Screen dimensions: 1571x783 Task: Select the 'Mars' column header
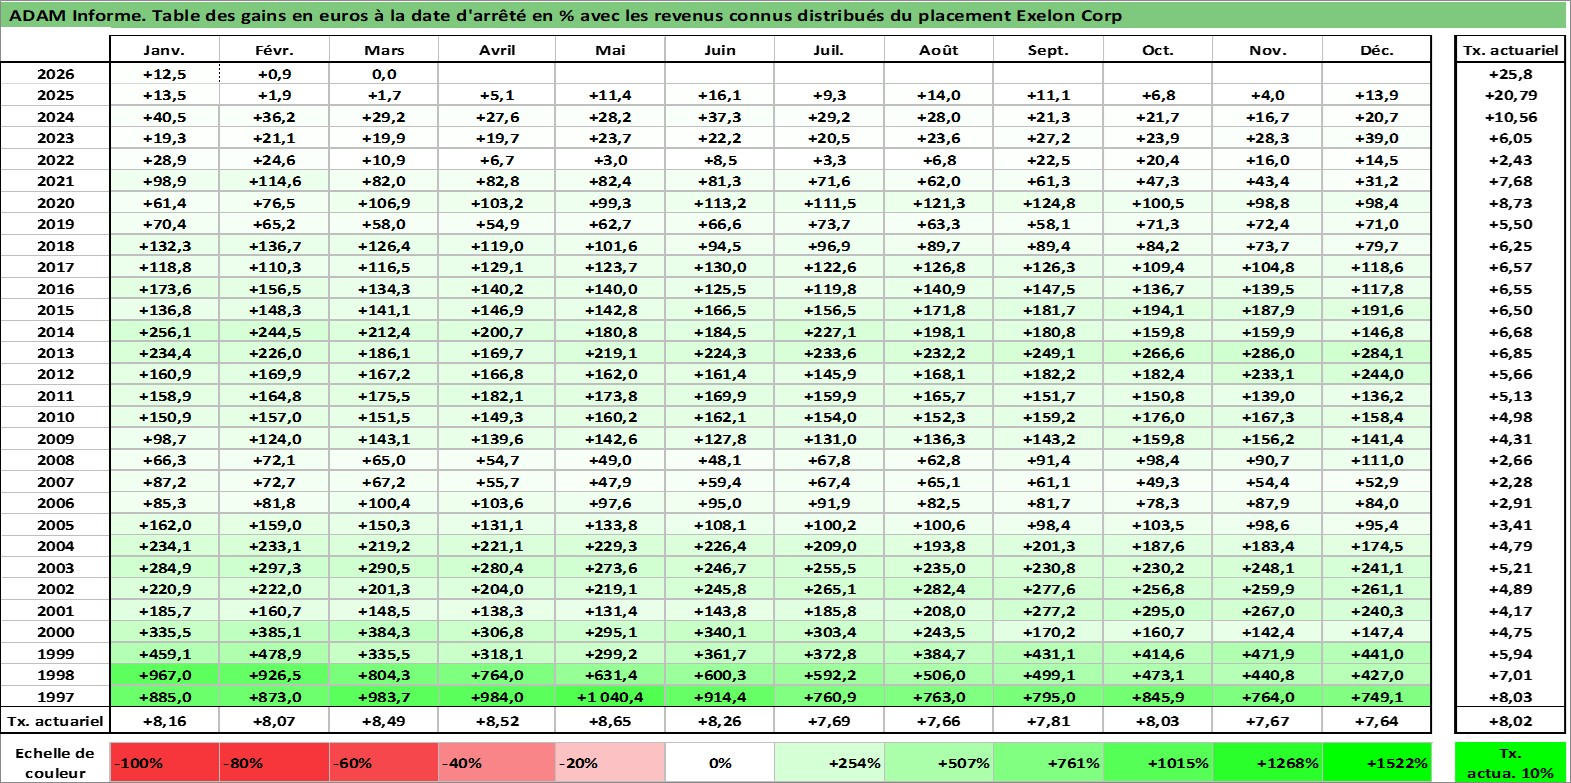(384, 50)
